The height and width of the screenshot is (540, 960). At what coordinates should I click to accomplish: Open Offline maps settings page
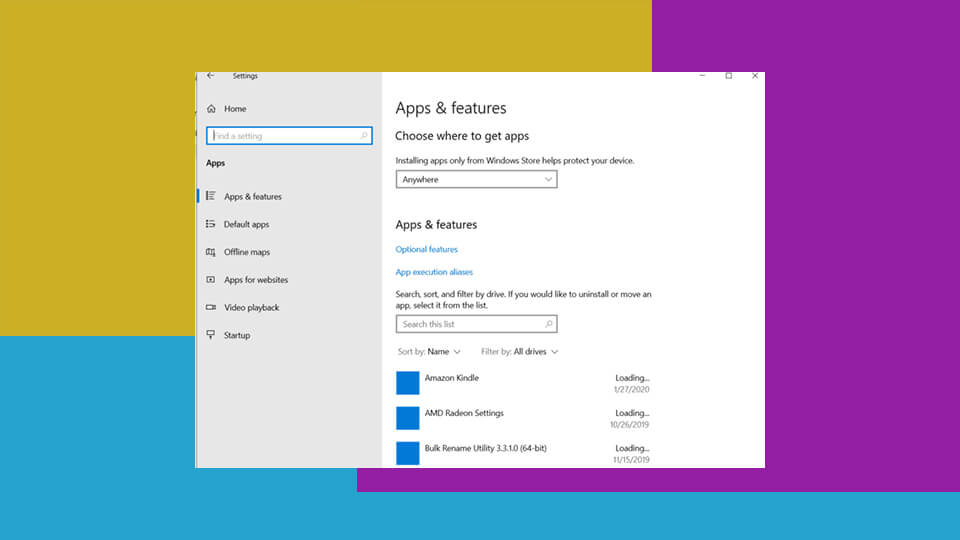coord(247,252)
